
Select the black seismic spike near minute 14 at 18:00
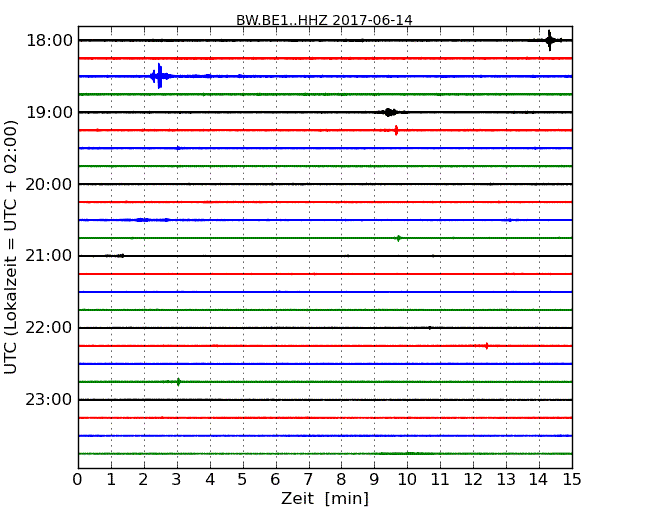click(x=550, y=41)
